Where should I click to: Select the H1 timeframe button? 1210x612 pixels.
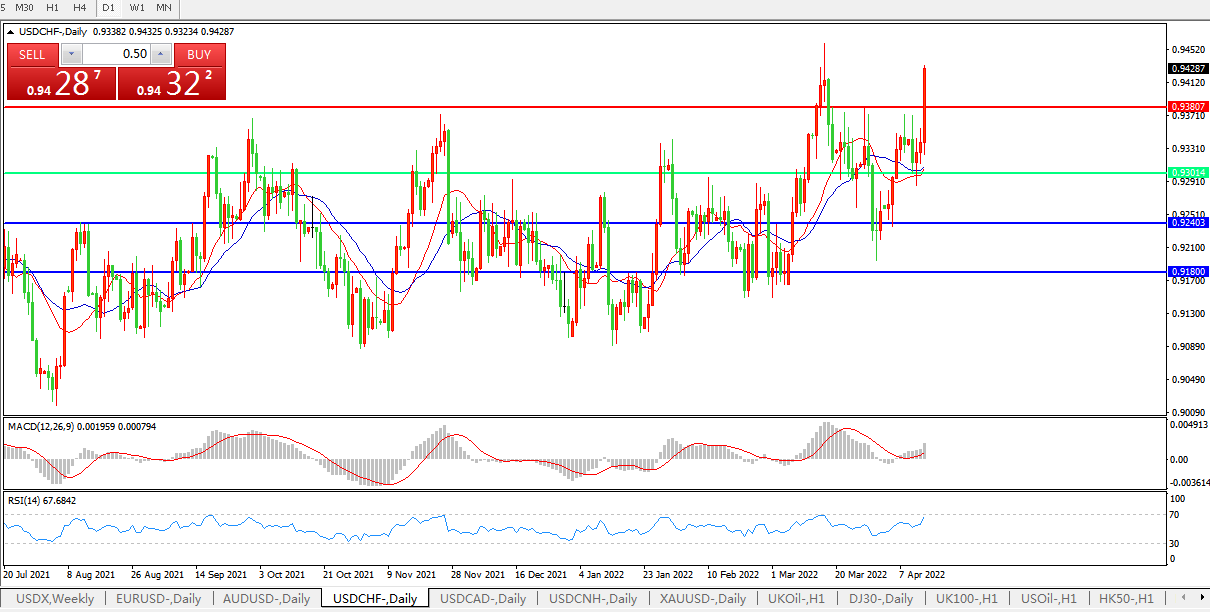pos(54,8)
